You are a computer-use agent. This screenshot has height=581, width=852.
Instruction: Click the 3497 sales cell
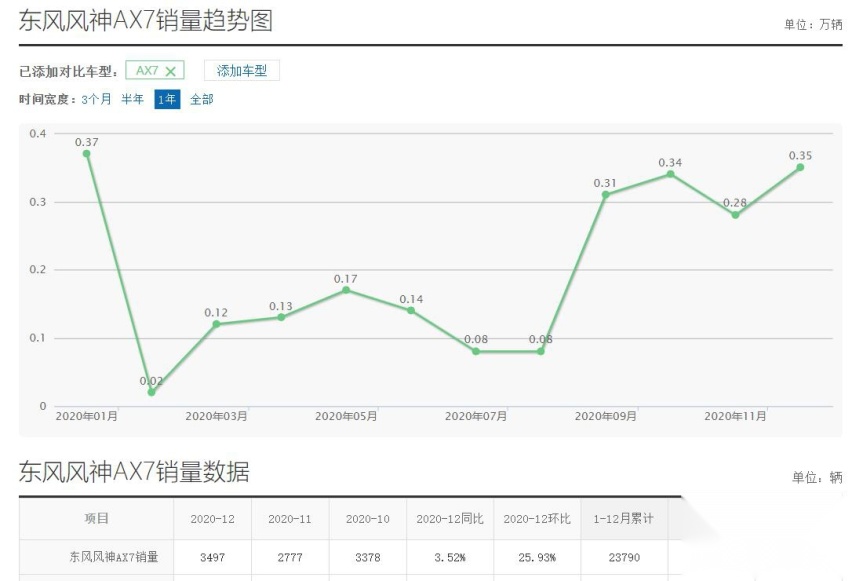(212, 558)
